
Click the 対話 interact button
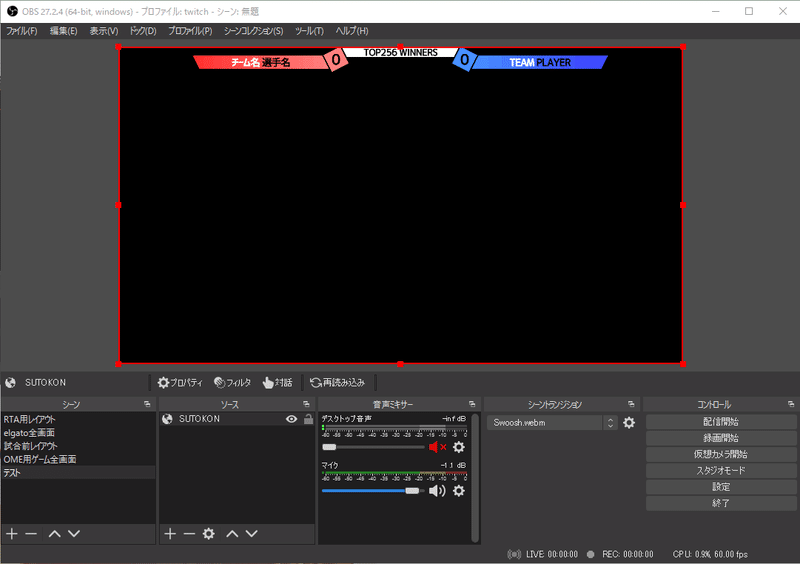[278, 382]
